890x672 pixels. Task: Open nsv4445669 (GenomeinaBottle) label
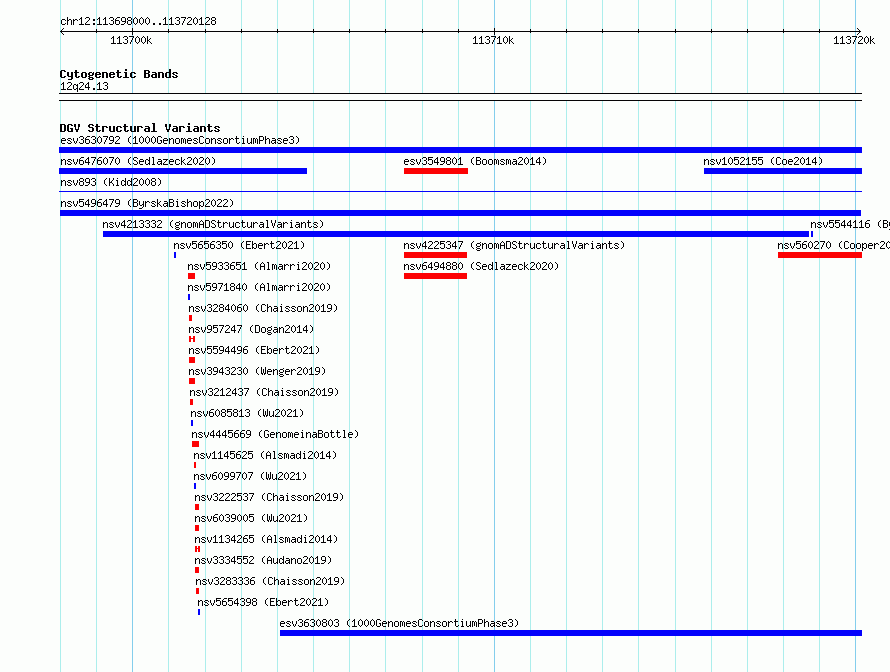pos(275,434)
